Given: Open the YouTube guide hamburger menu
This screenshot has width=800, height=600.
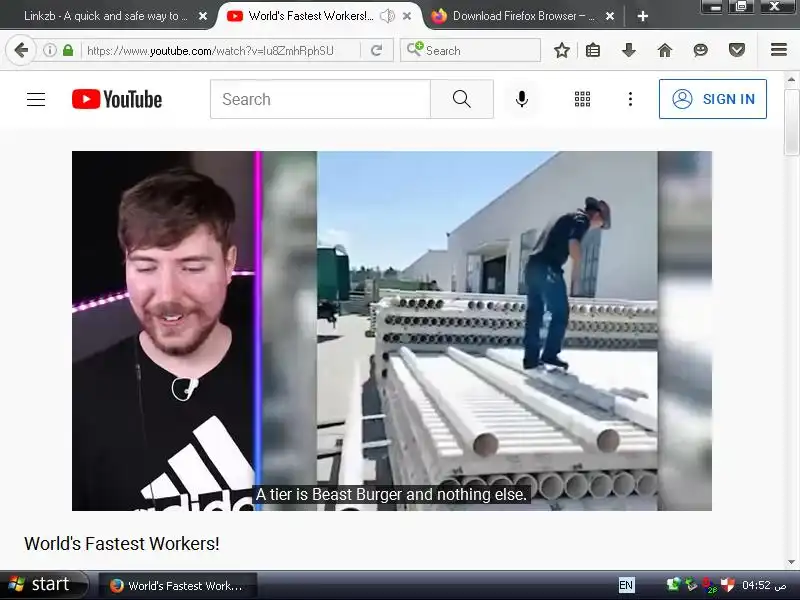Looking at the screenshot, I should (x=36, y=99).
